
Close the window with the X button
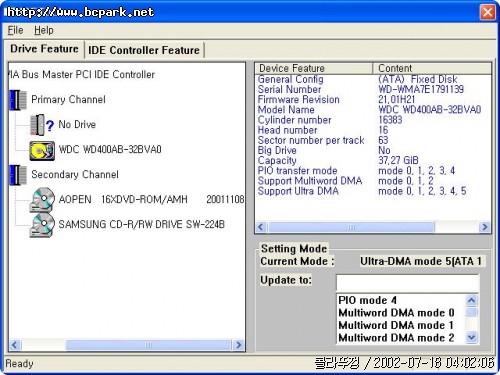487,13
